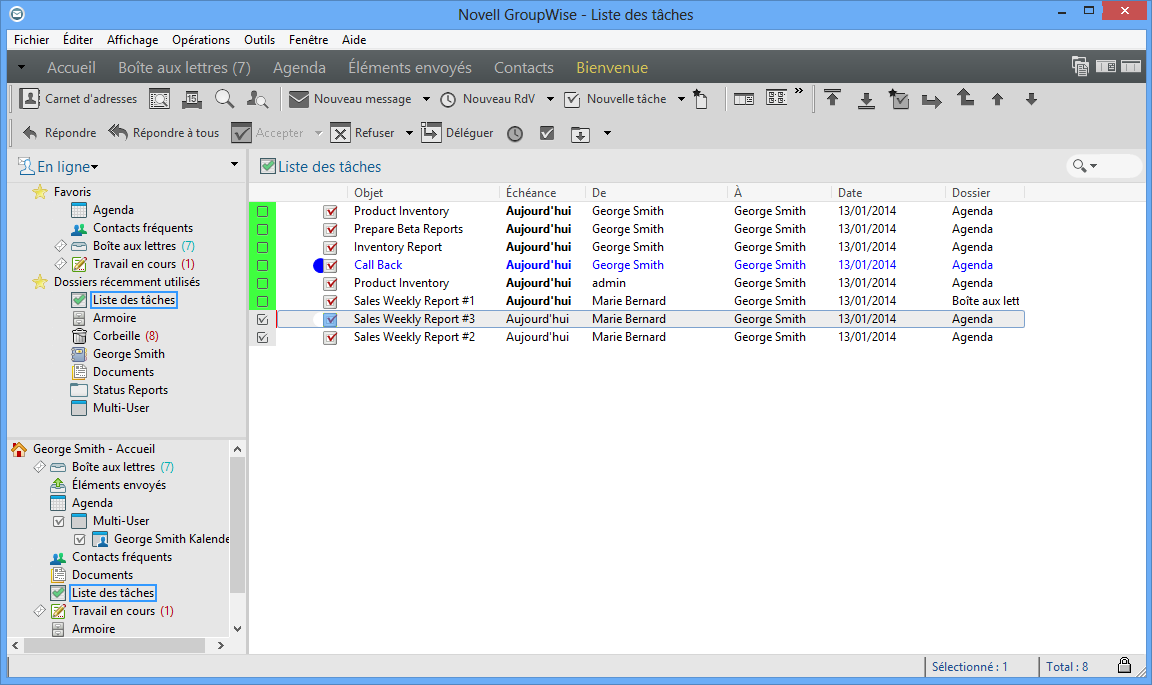Click Déléguer to delegate the task

tap(457, 133)
